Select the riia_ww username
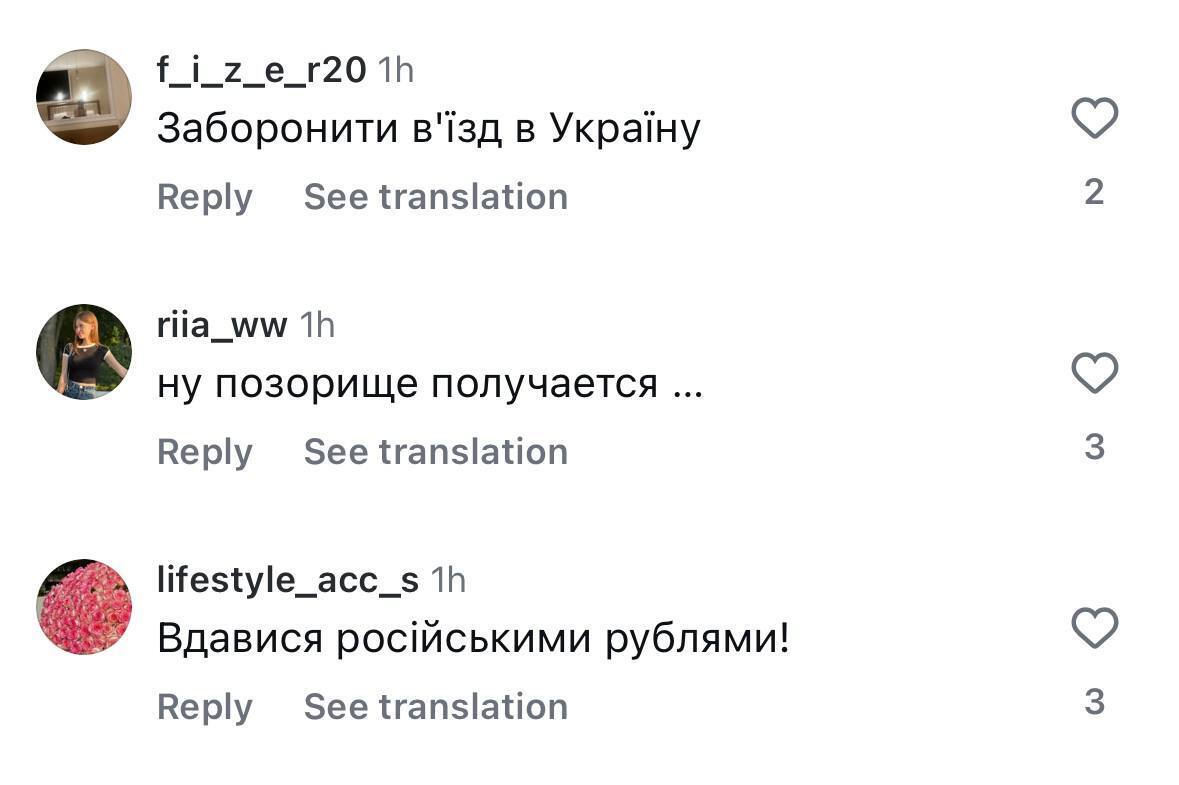This screenshot has height=785, width=1179. tap(222, 324)
